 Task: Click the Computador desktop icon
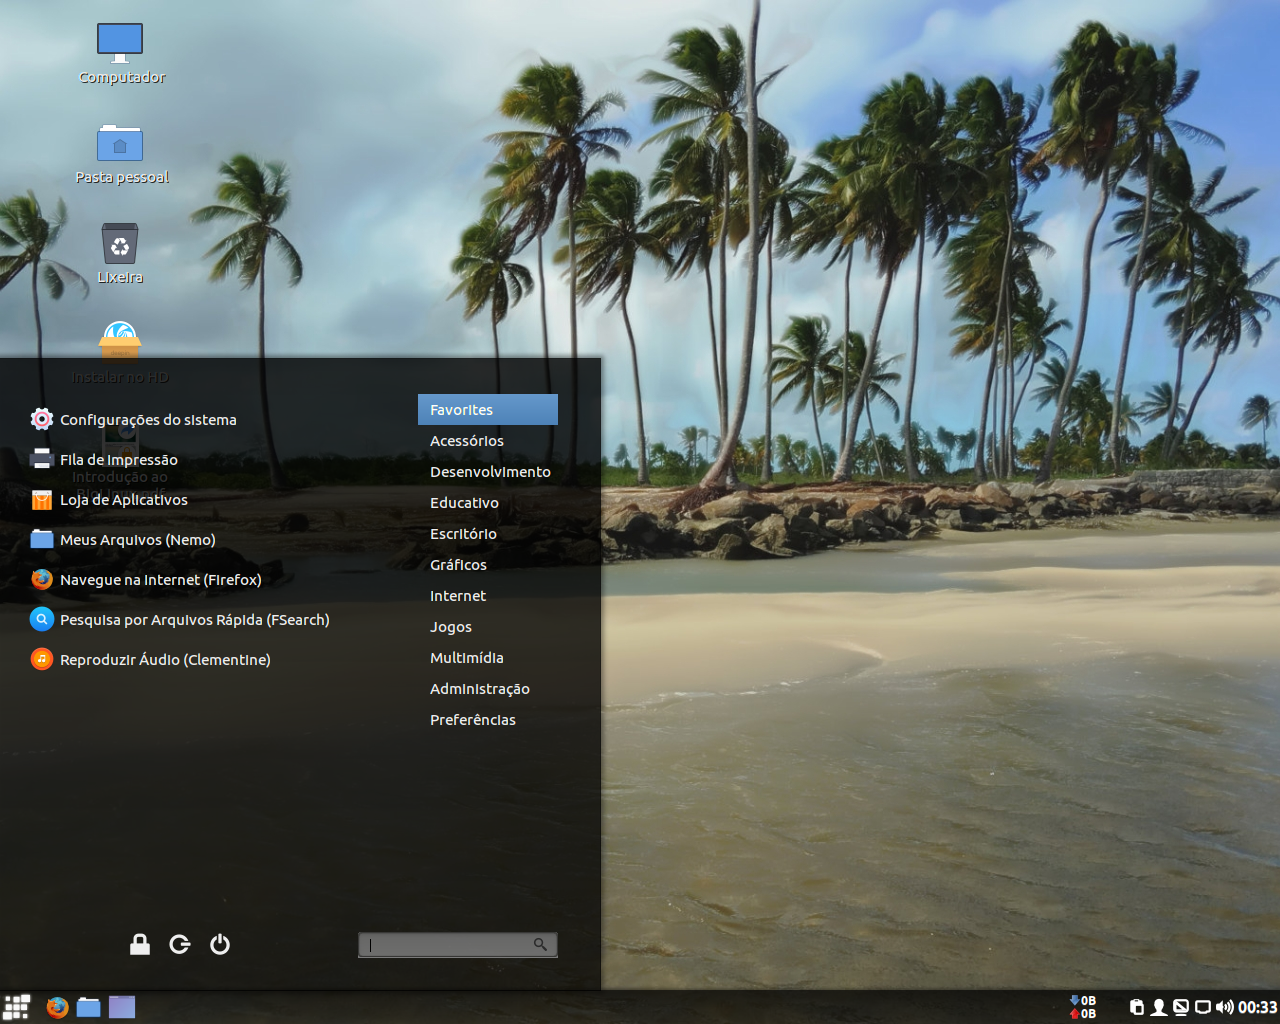120,54
